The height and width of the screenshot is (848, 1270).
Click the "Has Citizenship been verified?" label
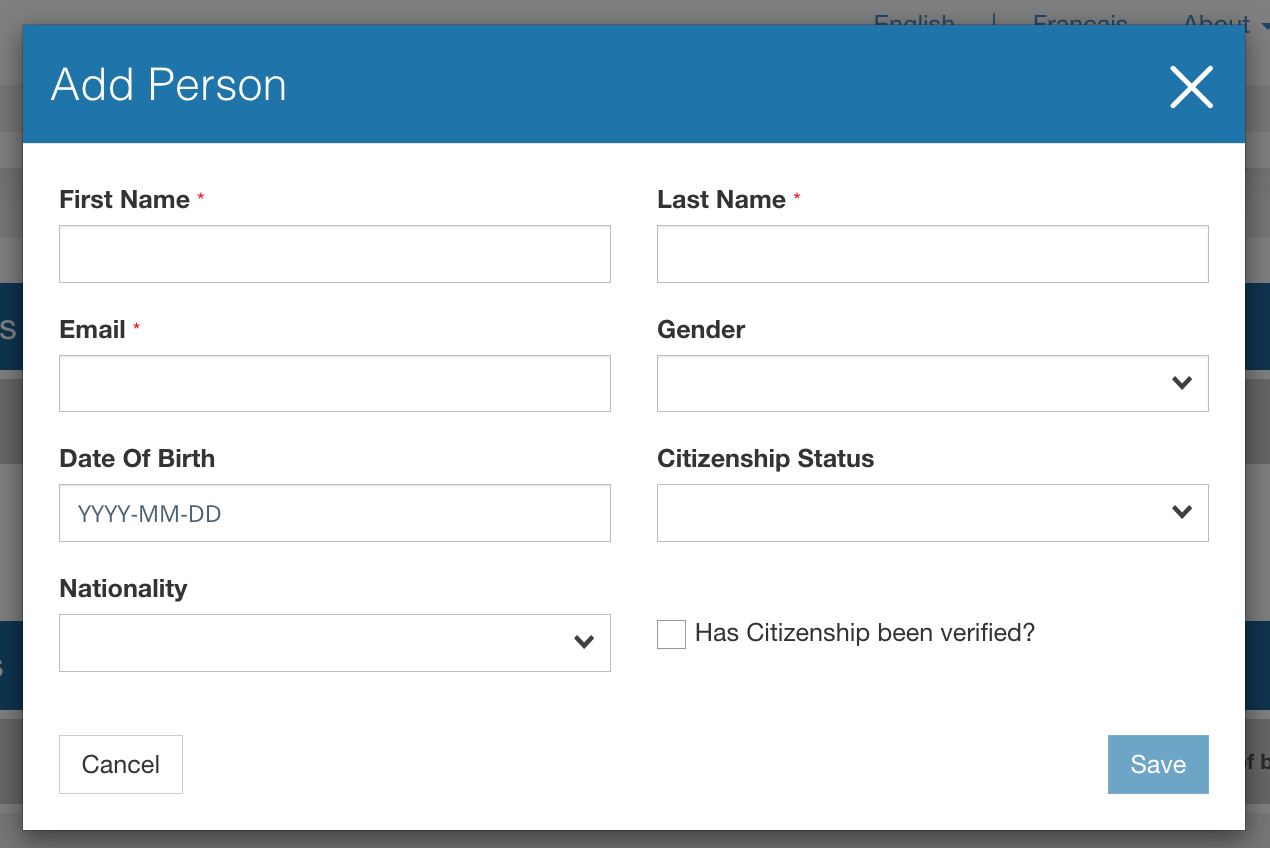pyautogui.click(x=864, y=633)
